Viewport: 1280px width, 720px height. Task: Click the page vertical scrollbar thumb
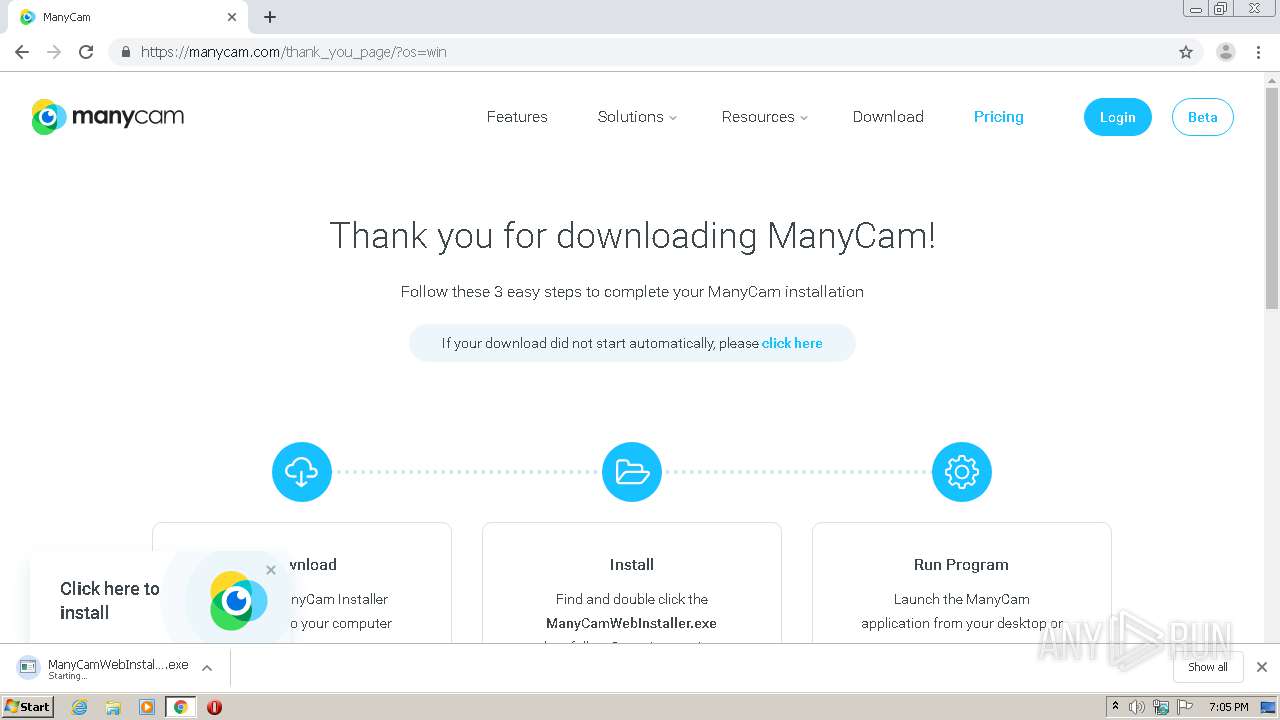click(1272, 196)
